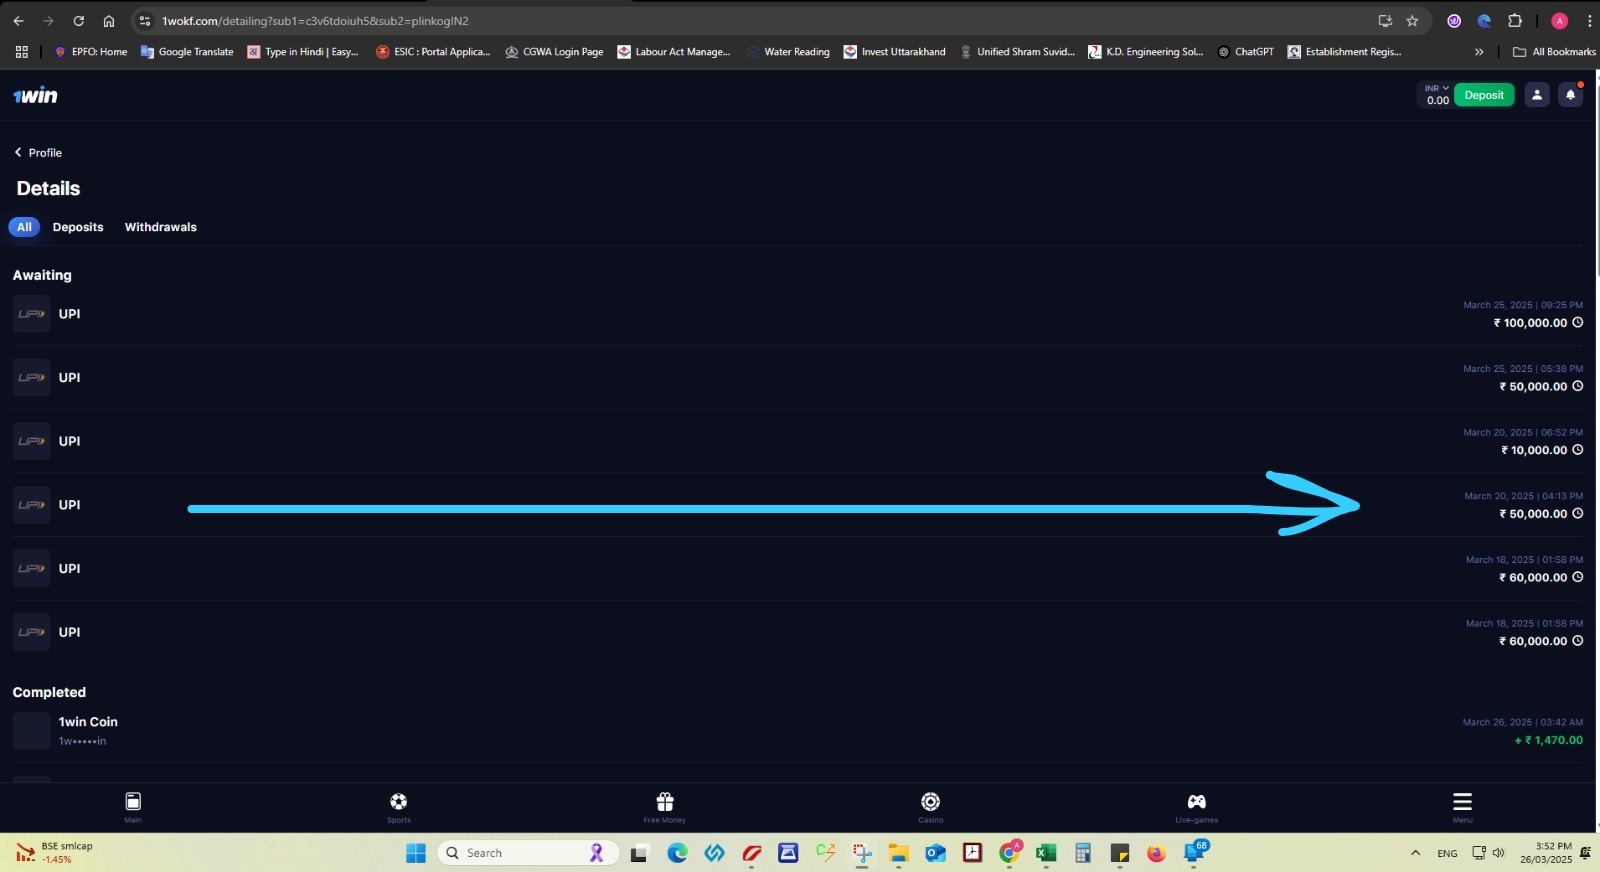
Task: Open the Chrome profile avatar
Action: (1559, 21)
